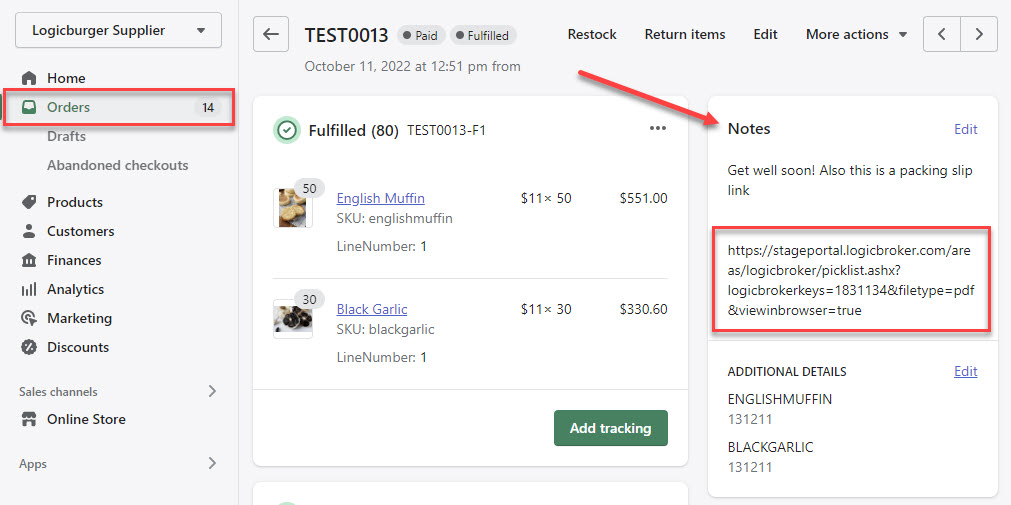Click the Analytics bar chart icon
This screenshot has height=505, width=1011.
pyautogui.click(x=29, y=289)
